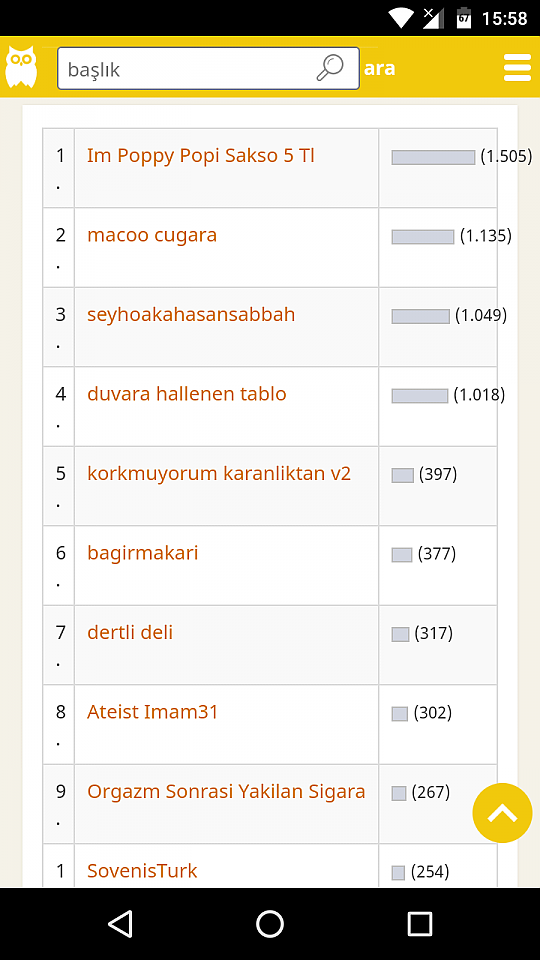Open 'Im Poppy Popi Sakso 5 Tl' link
The width and height of the screenshot is (540, 960).
click(x=201, y=156)
